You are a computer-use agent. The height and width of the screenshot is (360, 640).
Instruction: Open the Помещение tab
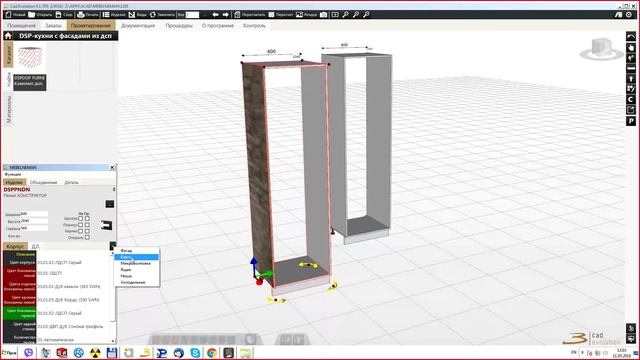tap(21, 25)
